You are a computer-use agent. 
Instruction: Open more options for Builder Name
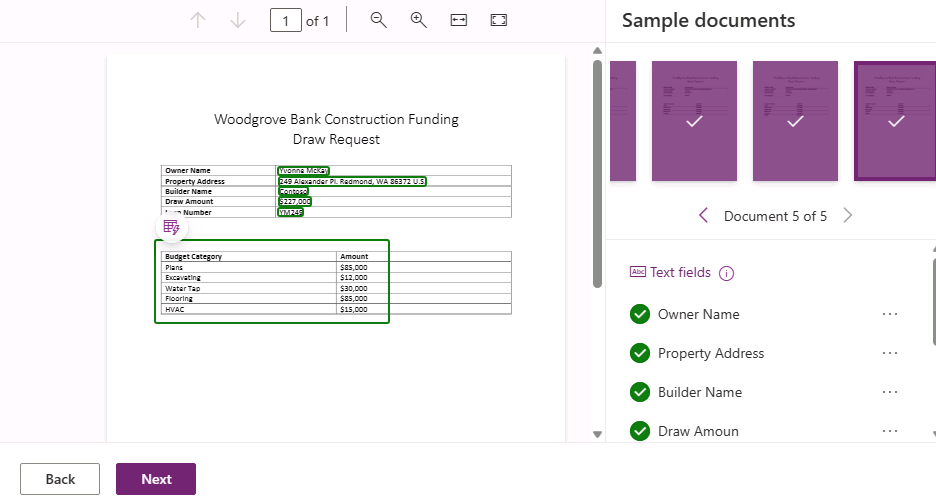click(890, 392)
